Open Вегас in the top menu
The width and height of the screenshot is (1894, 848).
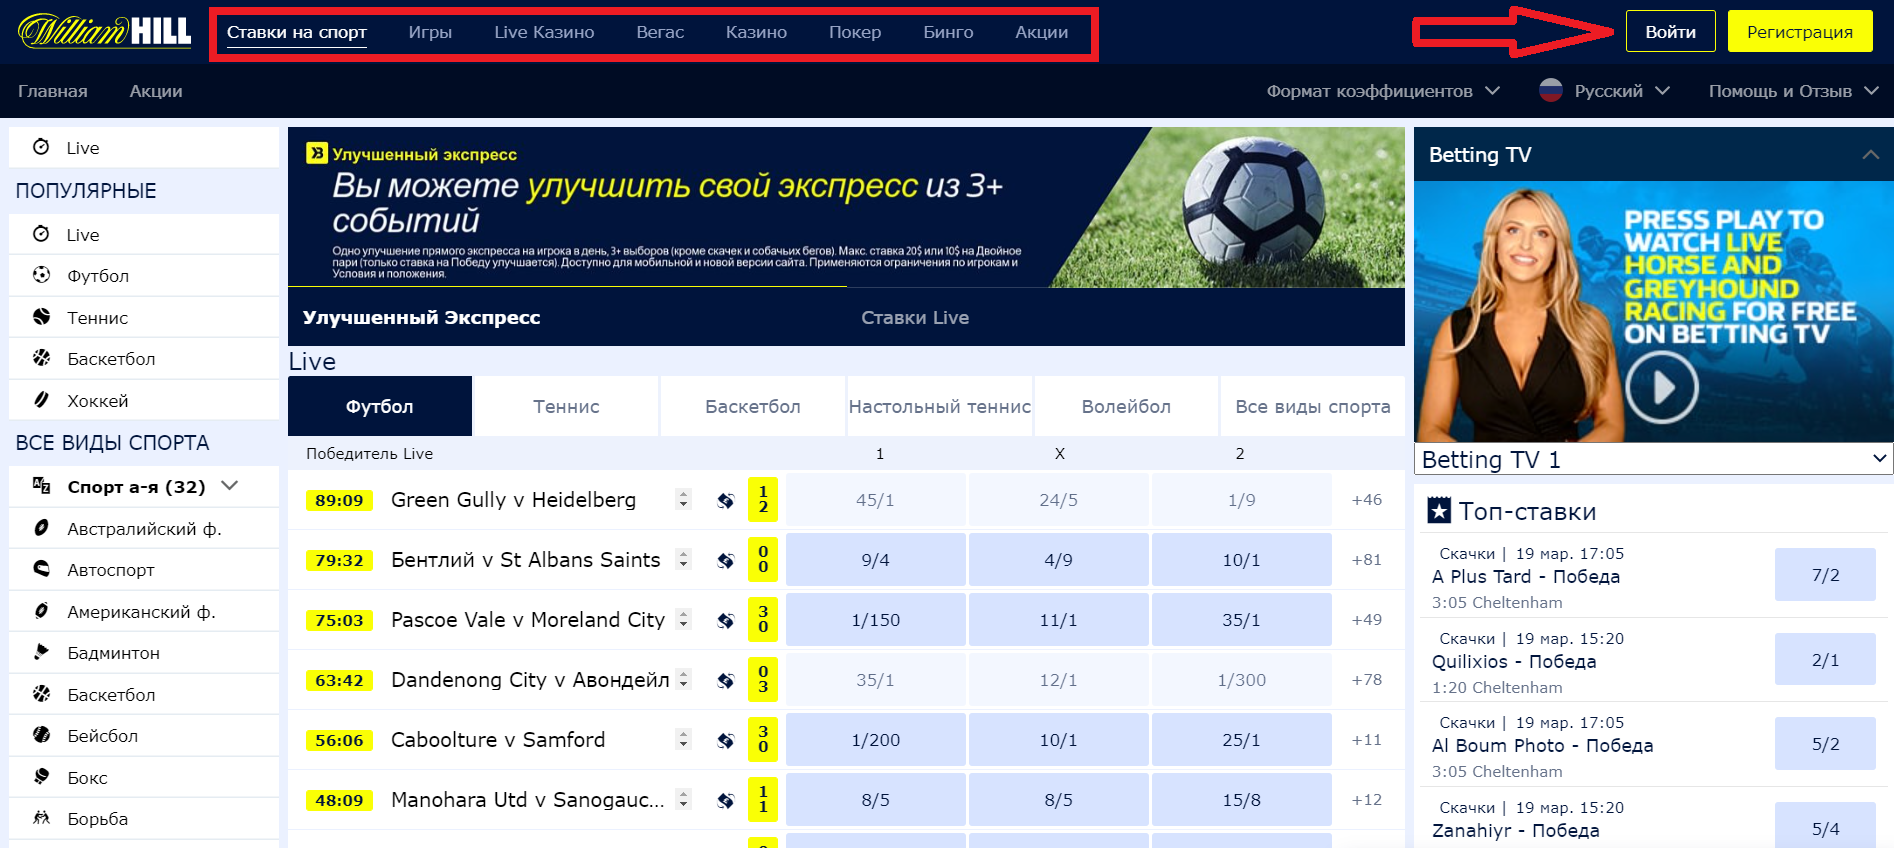tap(660, 32)
